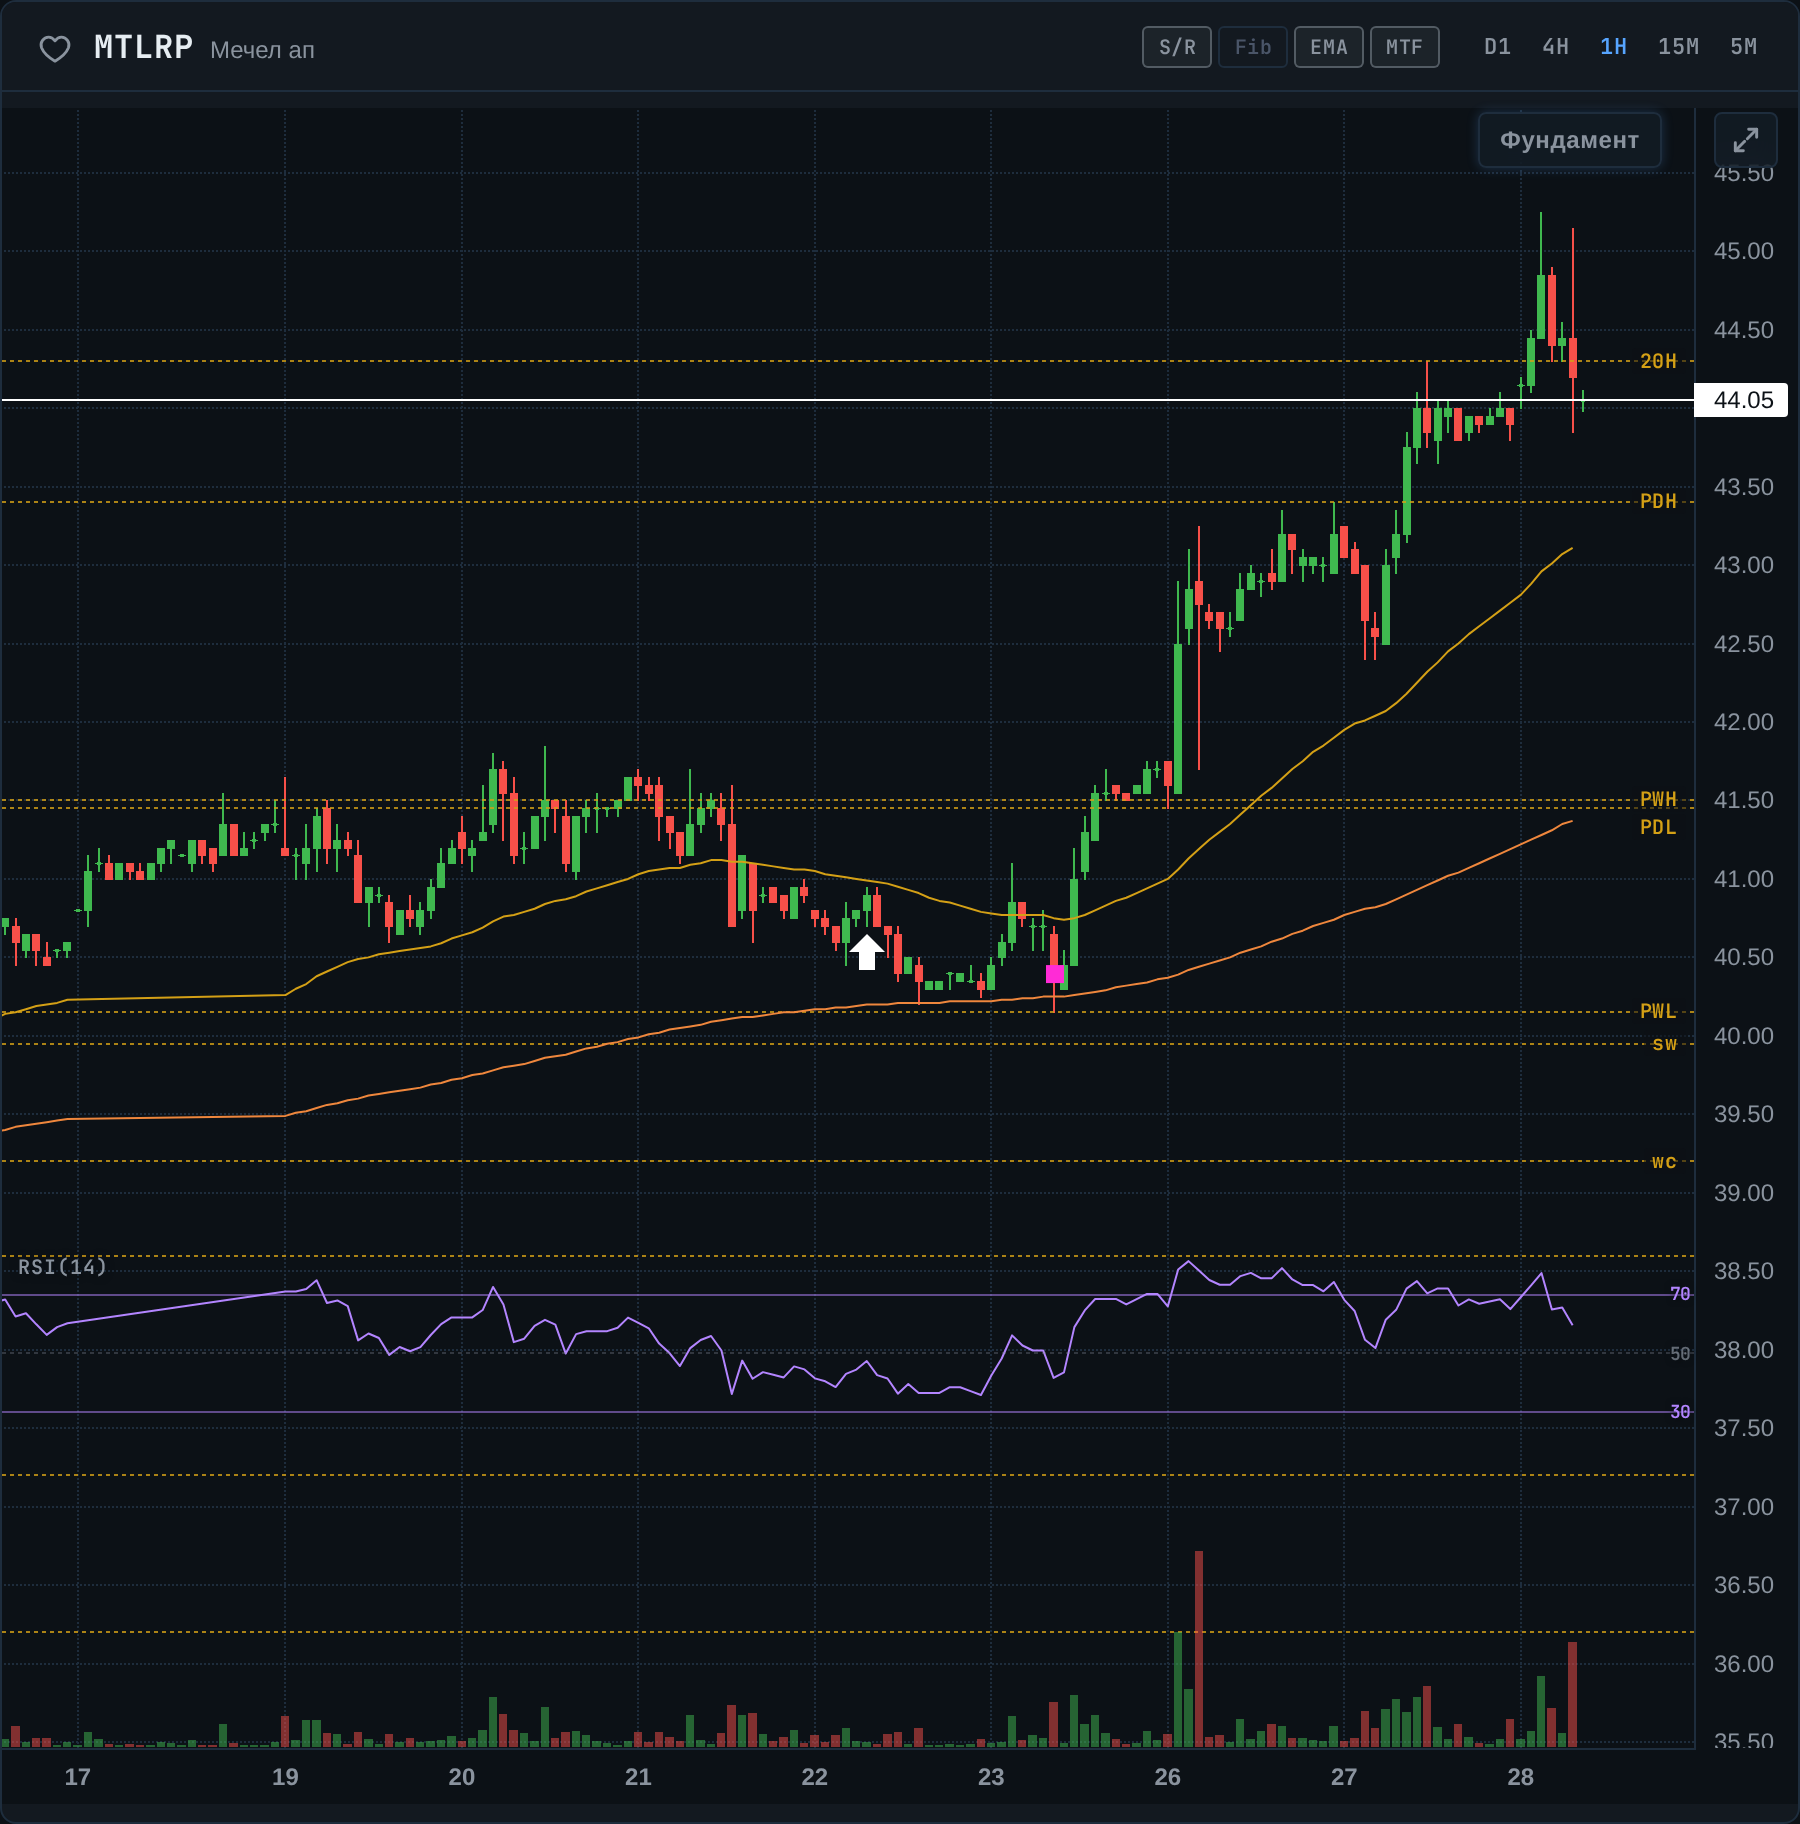Toggle MTF overlay
The height and width of the screenshot is (1824, 1800).
click(x=1404, y=47)
